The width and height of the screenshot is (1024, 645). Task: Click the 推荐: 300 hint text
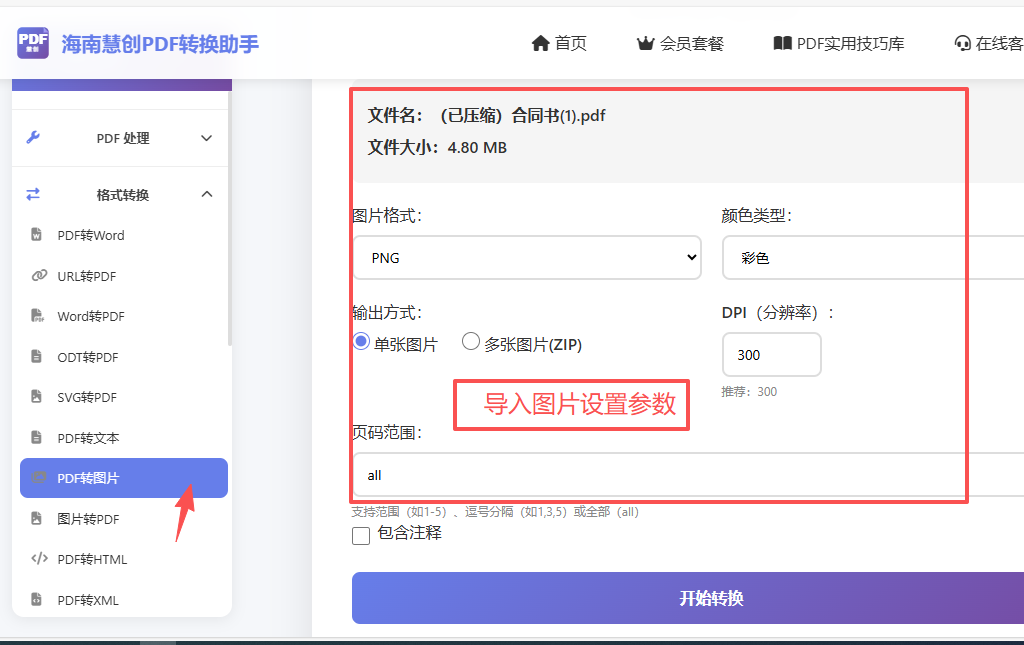point(749,392)
